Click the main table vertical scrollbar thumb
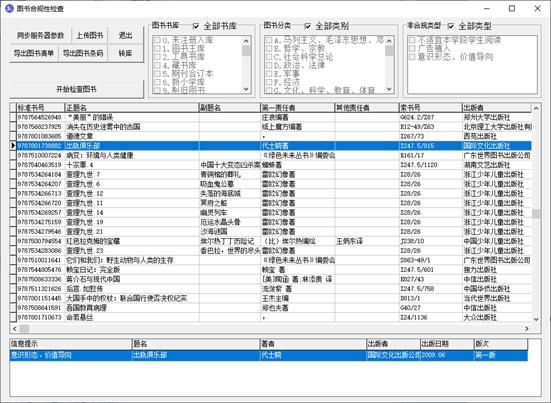Viewport: 551px width, 403px height. [x=536, y=213]
